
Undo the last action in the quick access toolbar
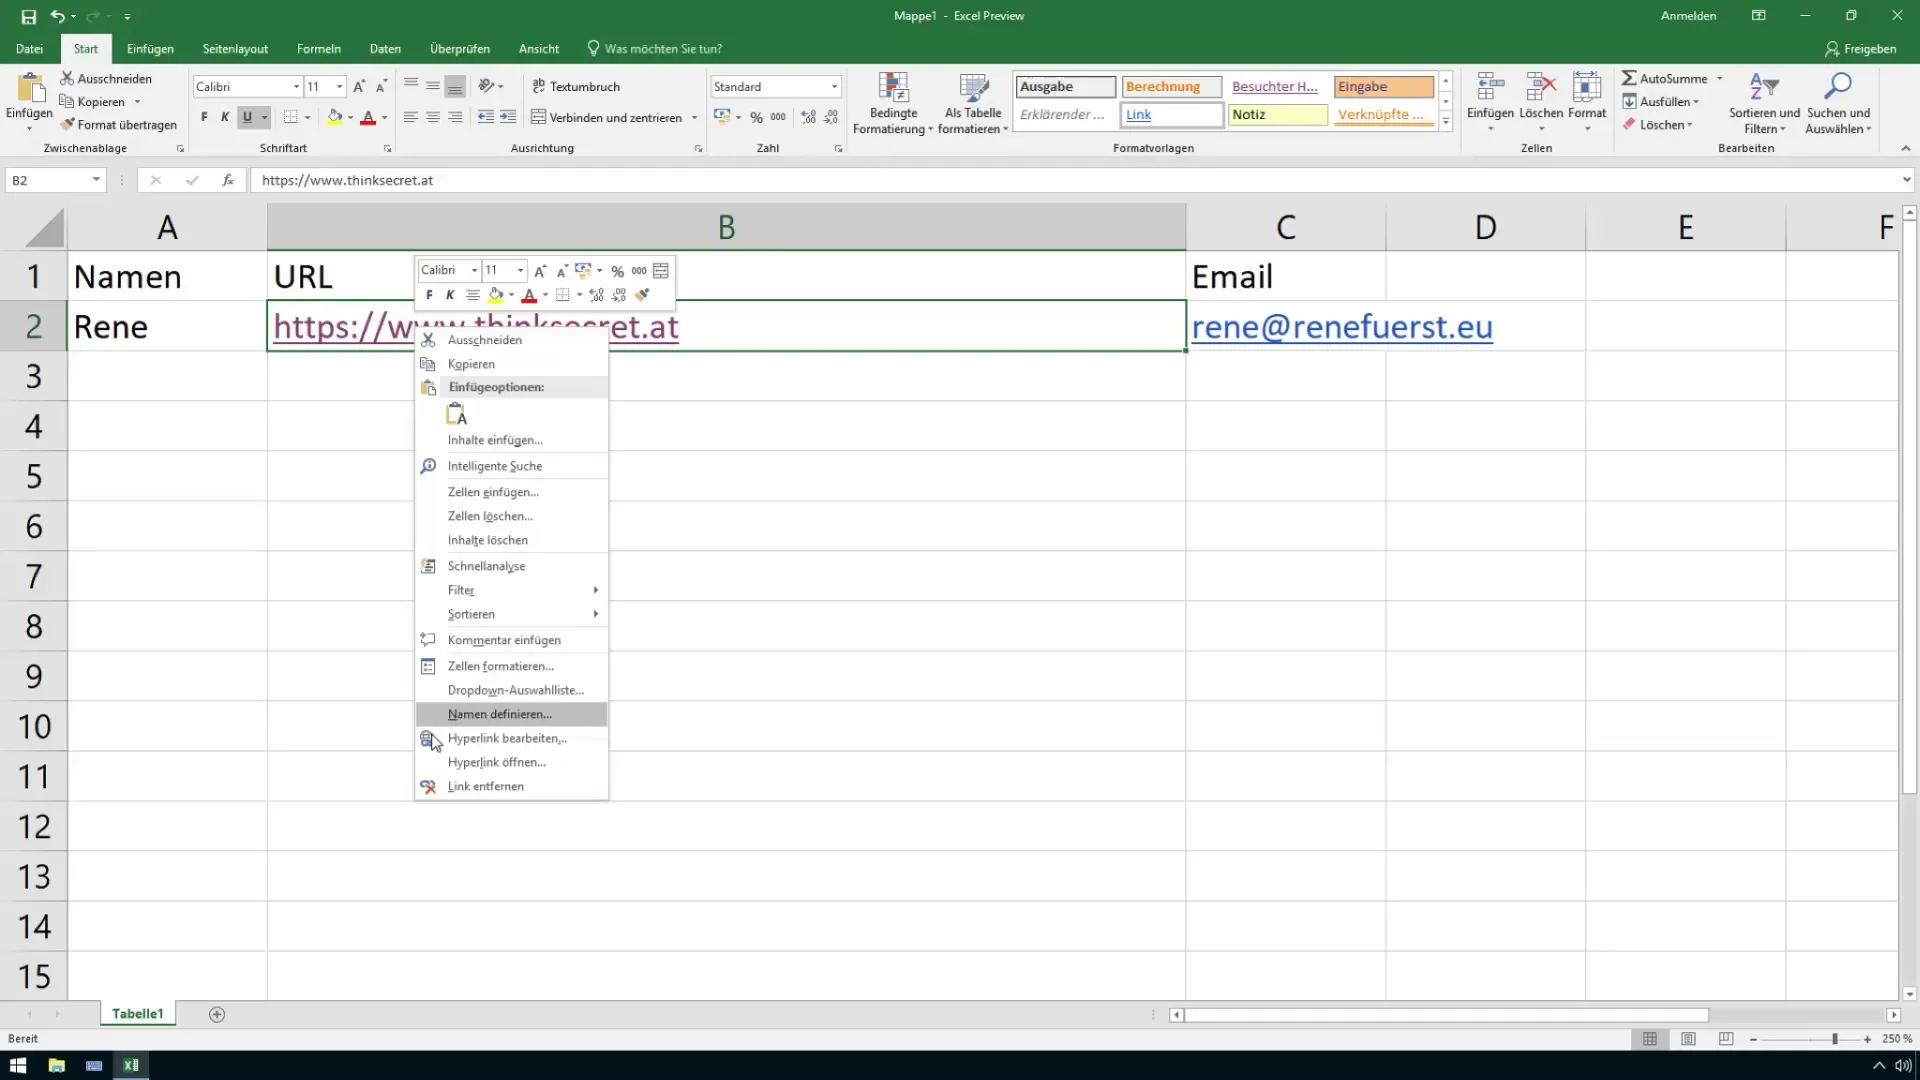coord(58,16)
